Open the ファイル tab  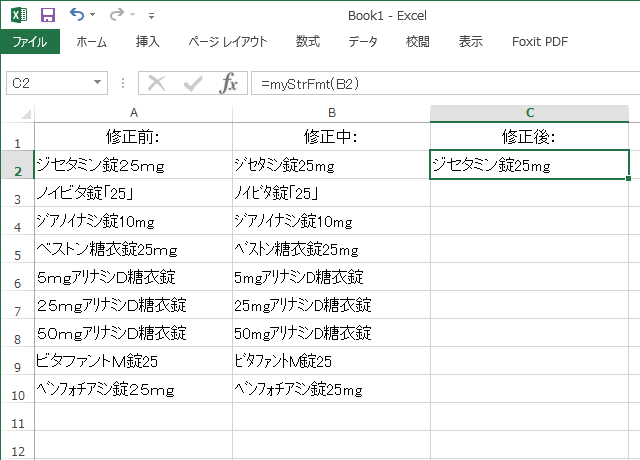coord(30,42)
